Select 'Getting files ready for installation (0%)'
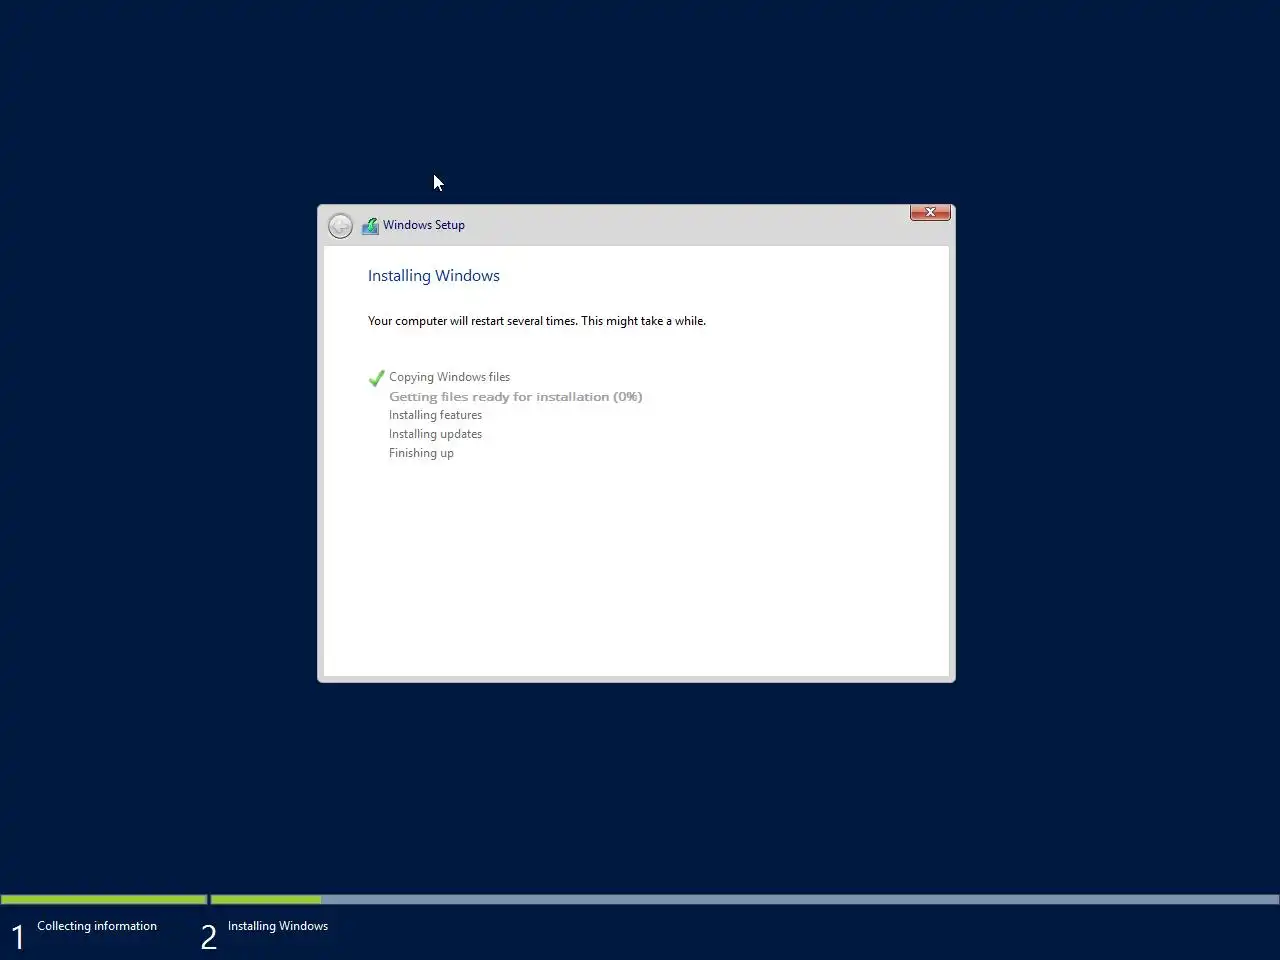This screenshot has width=1280, height=960. pos(516,397)
